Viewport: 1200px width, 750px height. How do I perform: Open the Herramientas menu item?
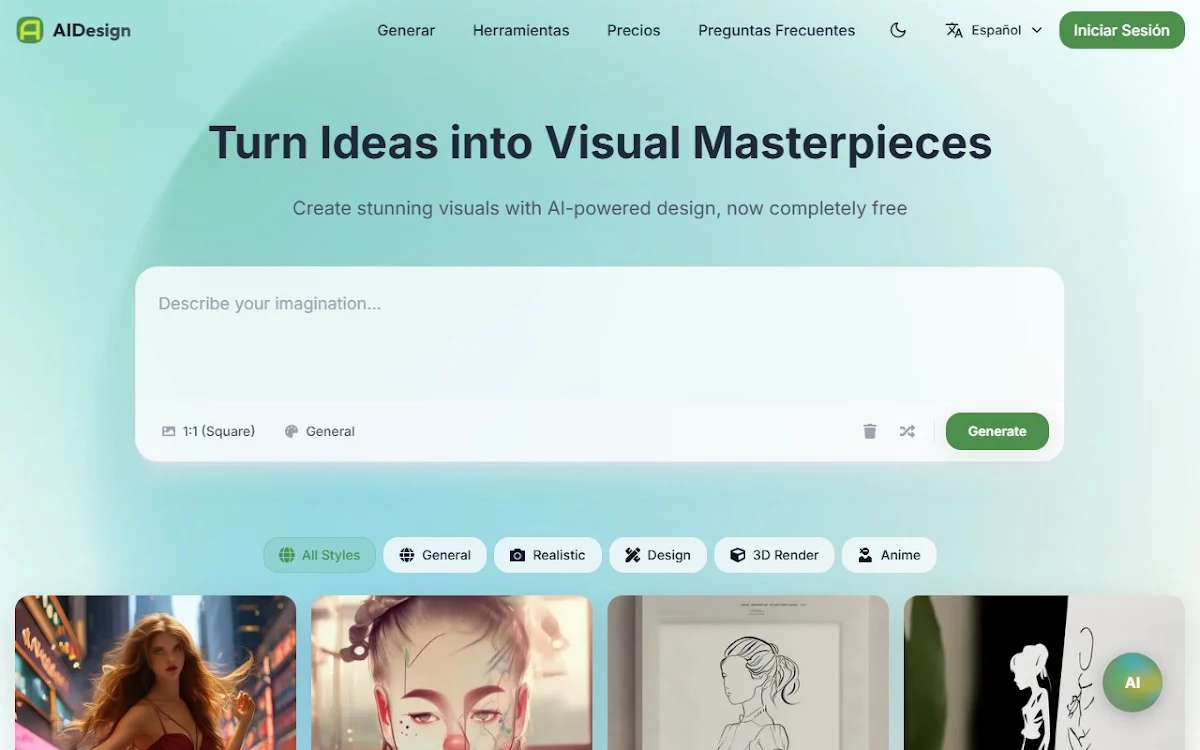pos(521,30)
